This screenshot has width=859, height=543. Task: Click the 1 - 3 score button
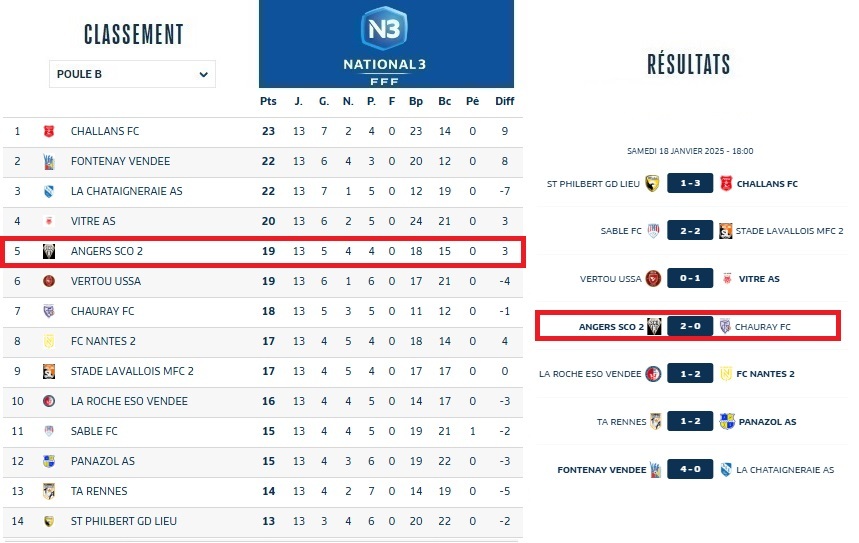pos(689,184)
